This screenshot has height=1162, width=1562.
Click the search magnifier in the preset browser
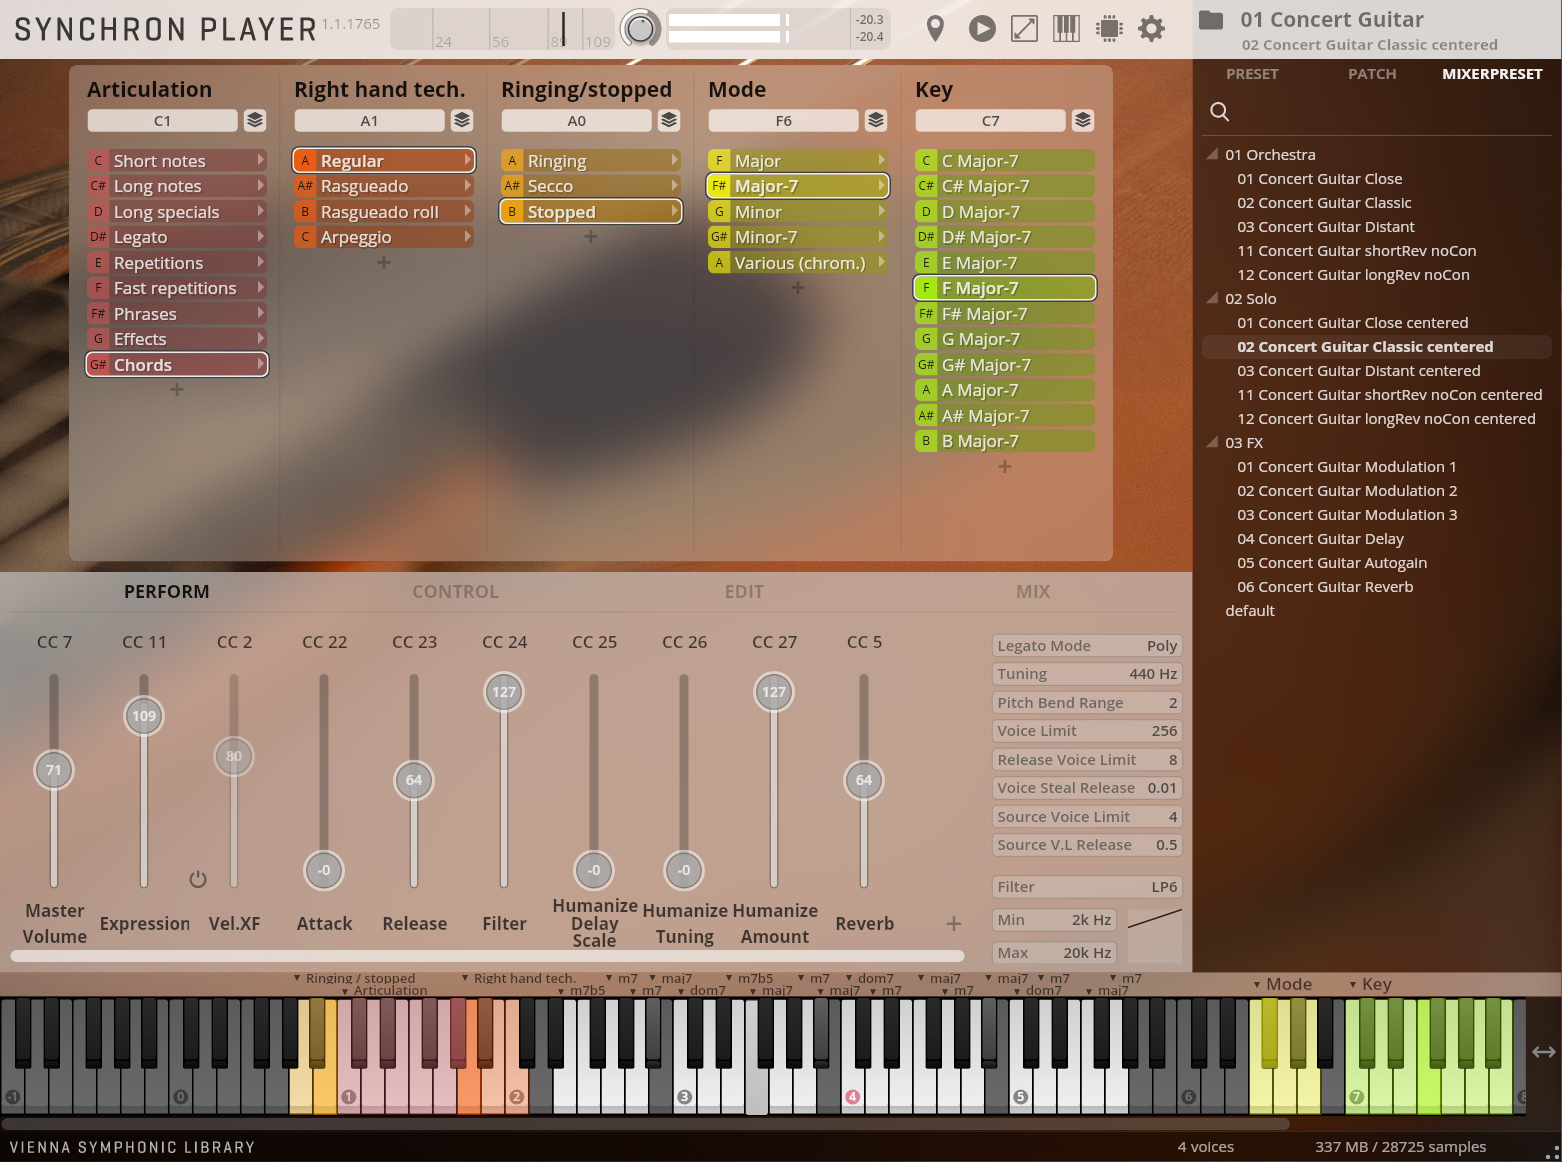[1220, 112]
